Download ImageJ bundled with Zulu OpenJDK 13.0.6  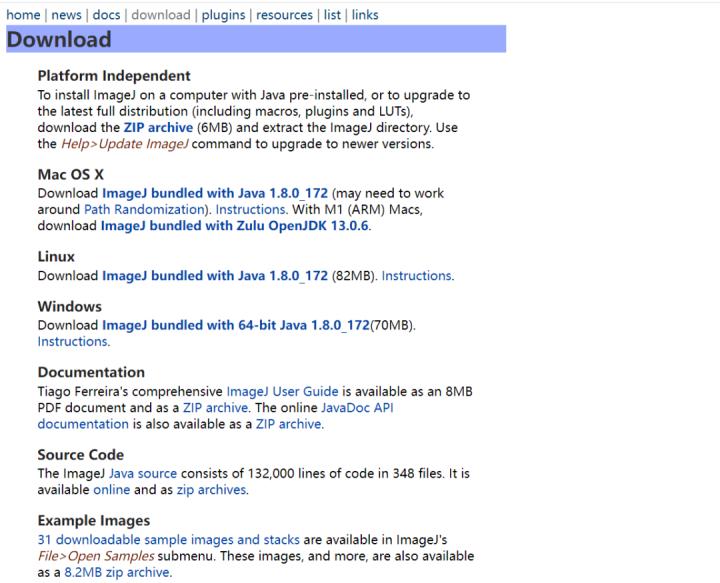pyautogui.click(x=235, y=226)
